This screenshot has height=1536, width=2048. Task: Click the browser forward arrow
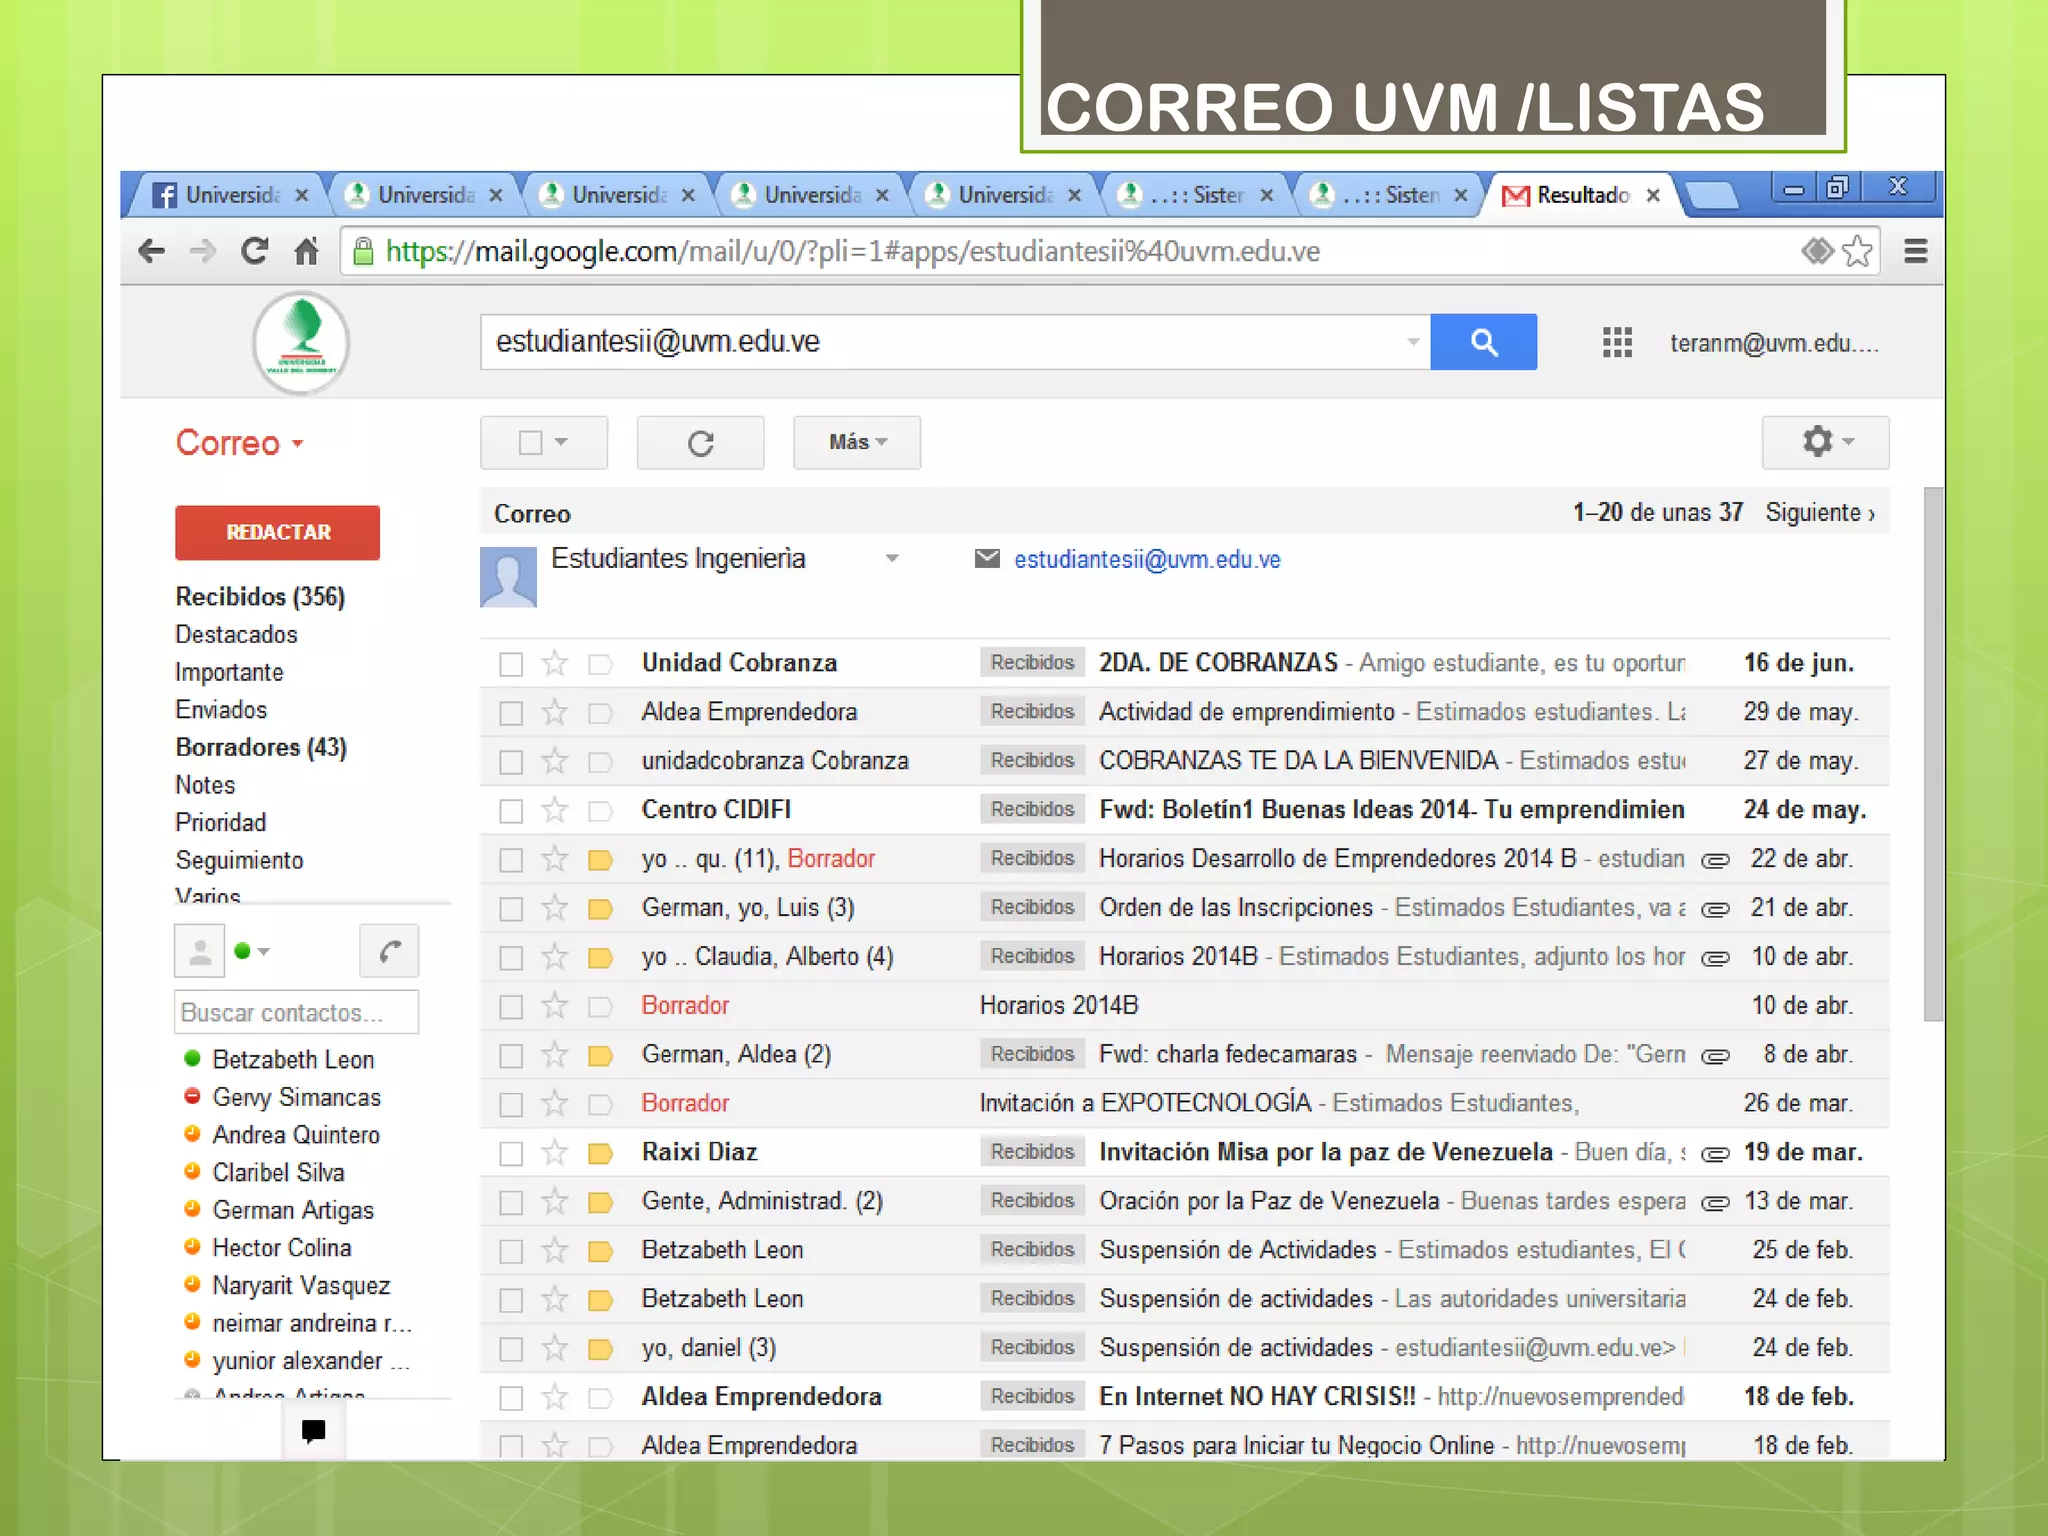(x=203, y=251)
